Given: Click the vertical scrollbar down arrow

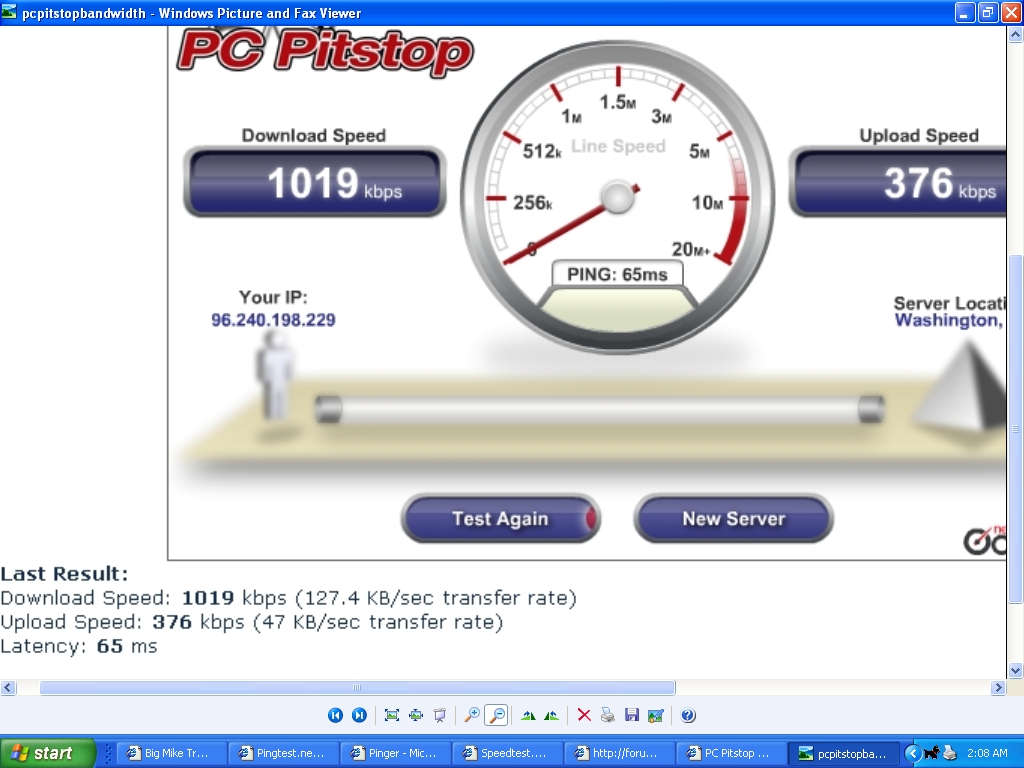Looking at the screenshot, I should (x=1016, y=670).
